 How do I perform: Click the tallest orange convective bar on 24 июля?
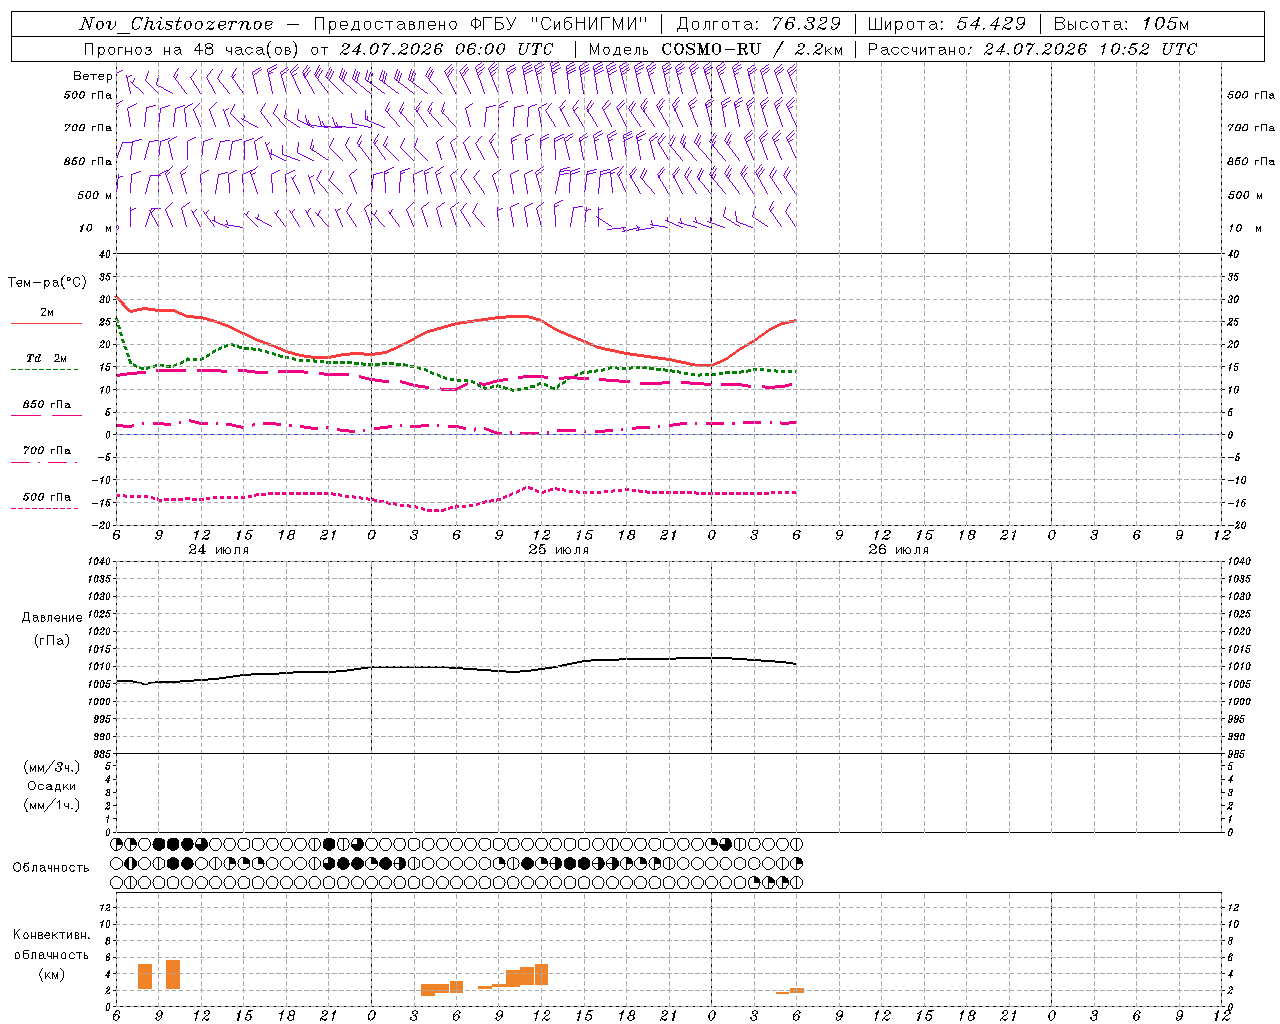pyautogui.click(x=173, y=975)
